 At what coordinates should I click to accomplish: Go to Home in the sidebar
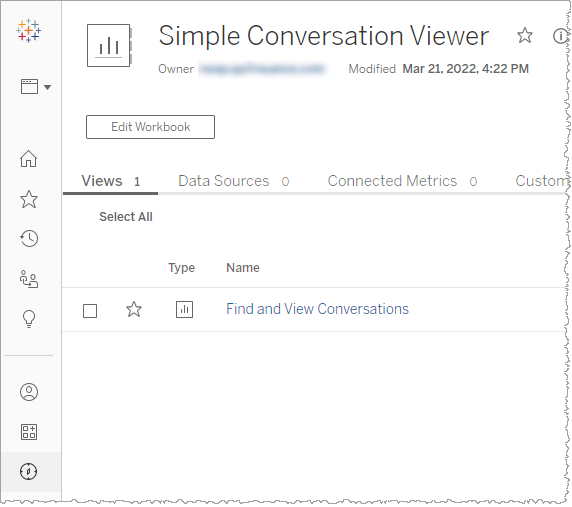[28, 159]
